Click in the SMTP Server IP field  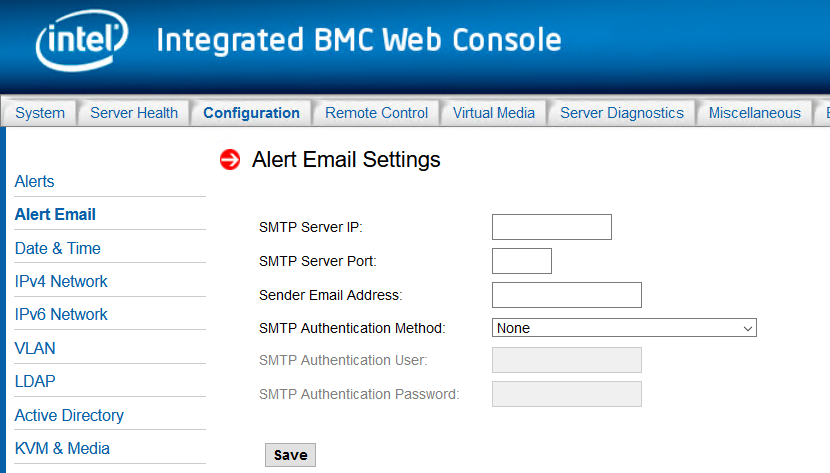551,227
